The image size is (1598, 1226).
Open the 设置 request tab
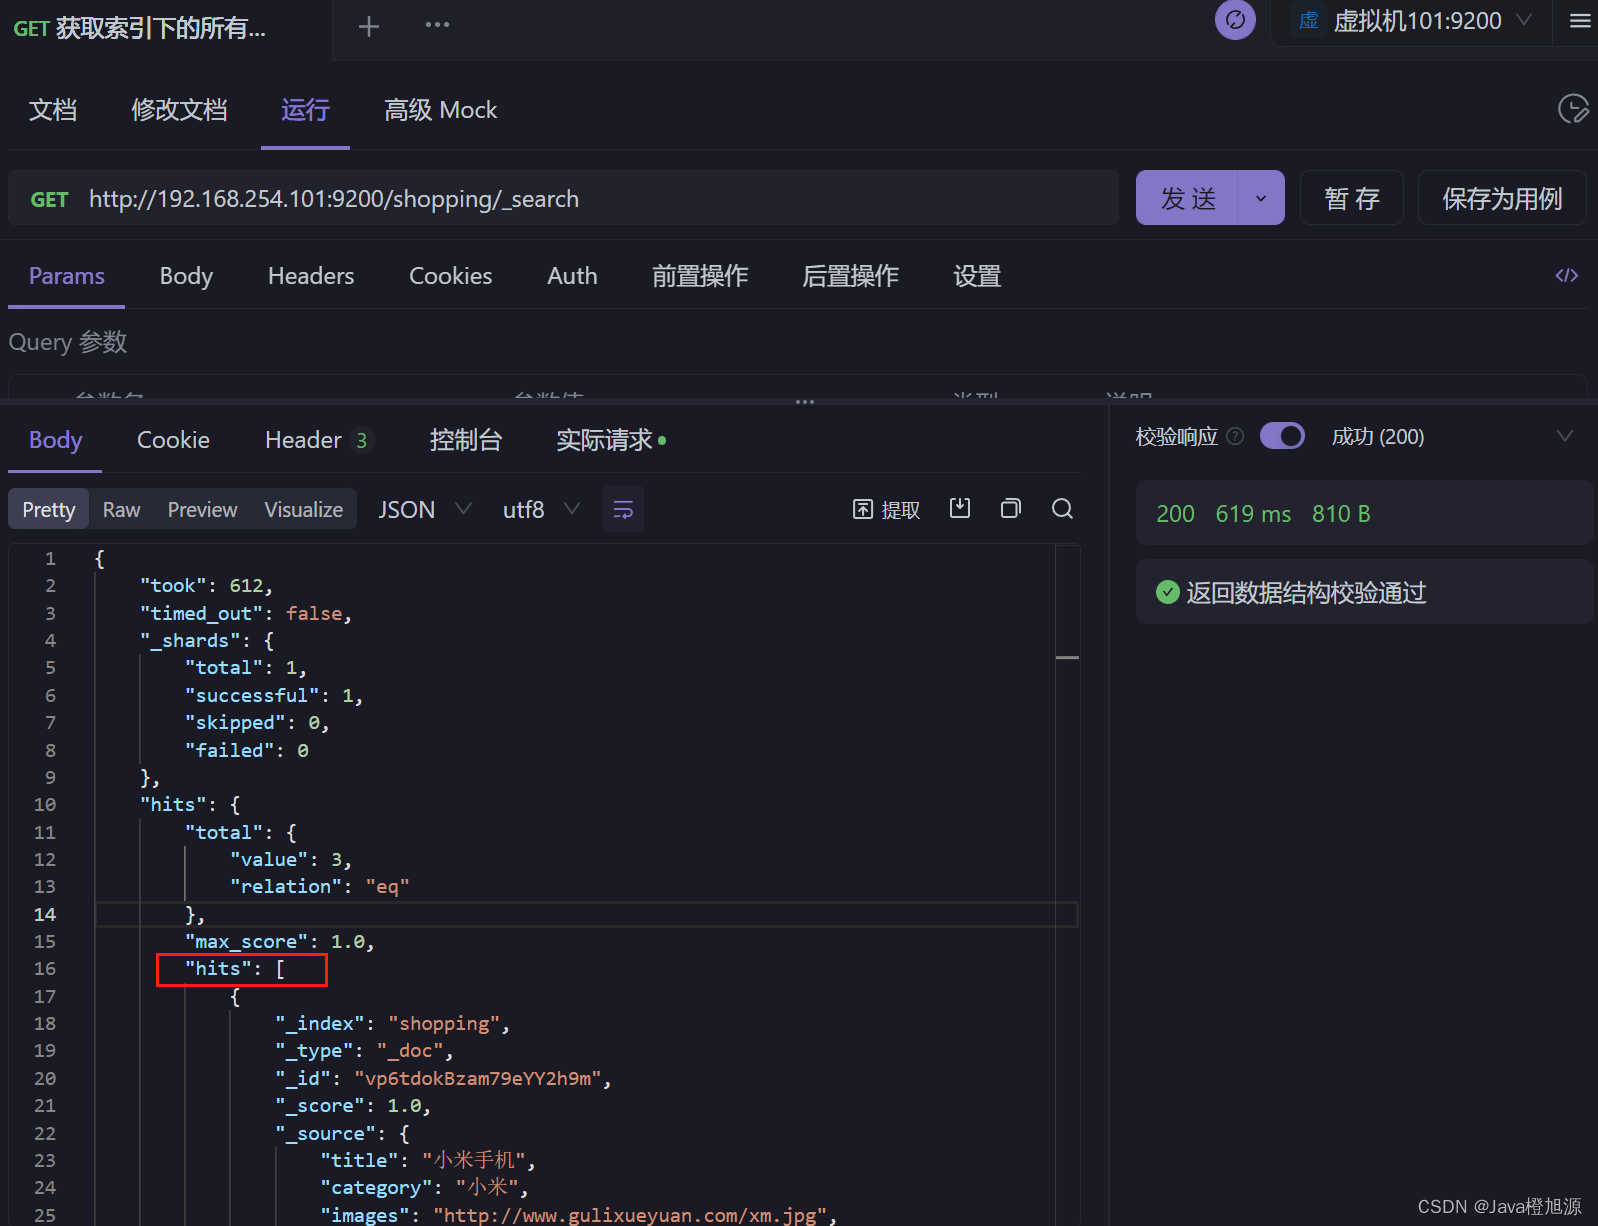tap(977, 276)
